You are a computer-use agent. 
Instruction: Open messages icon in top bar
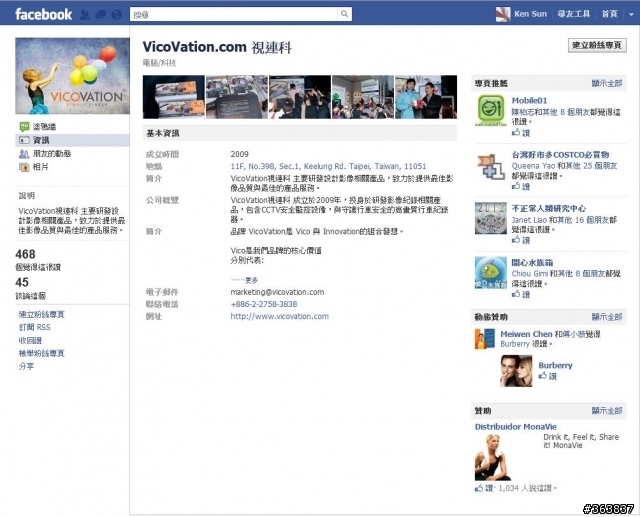tap(100, 15)
